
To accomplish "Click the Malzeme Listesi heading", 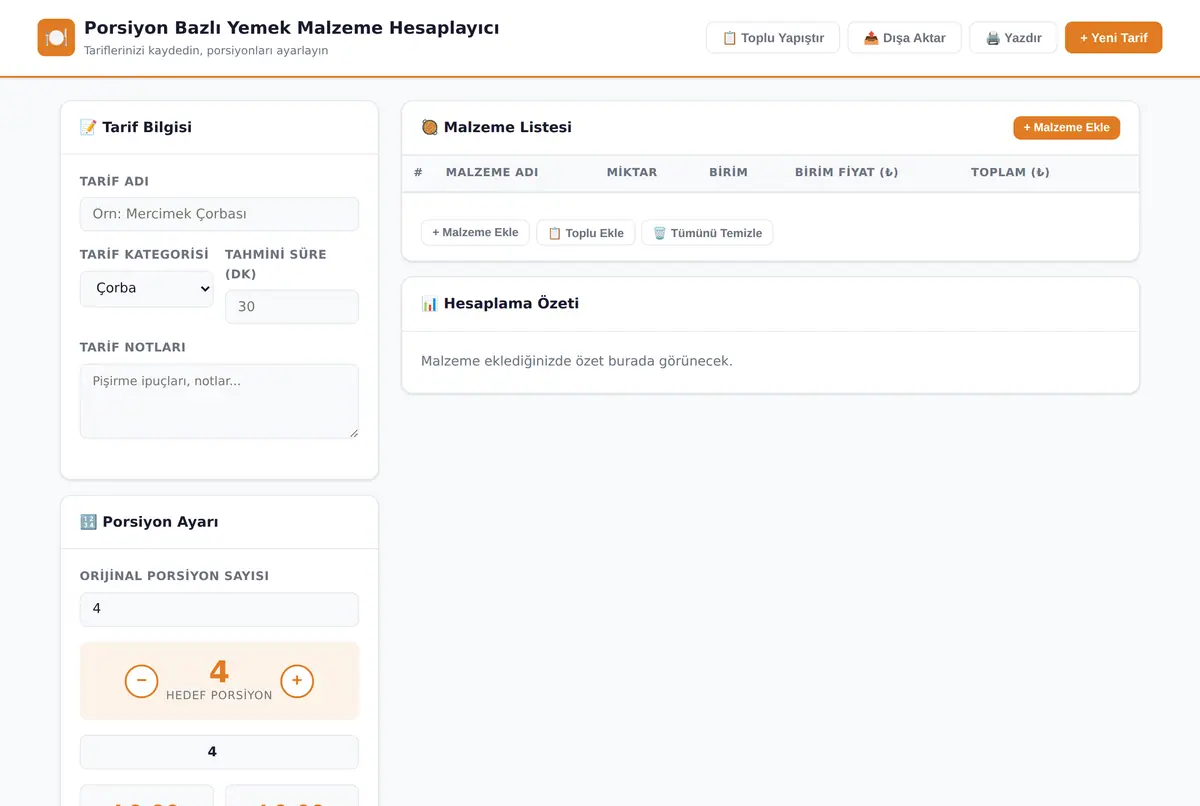I will 497,127.
